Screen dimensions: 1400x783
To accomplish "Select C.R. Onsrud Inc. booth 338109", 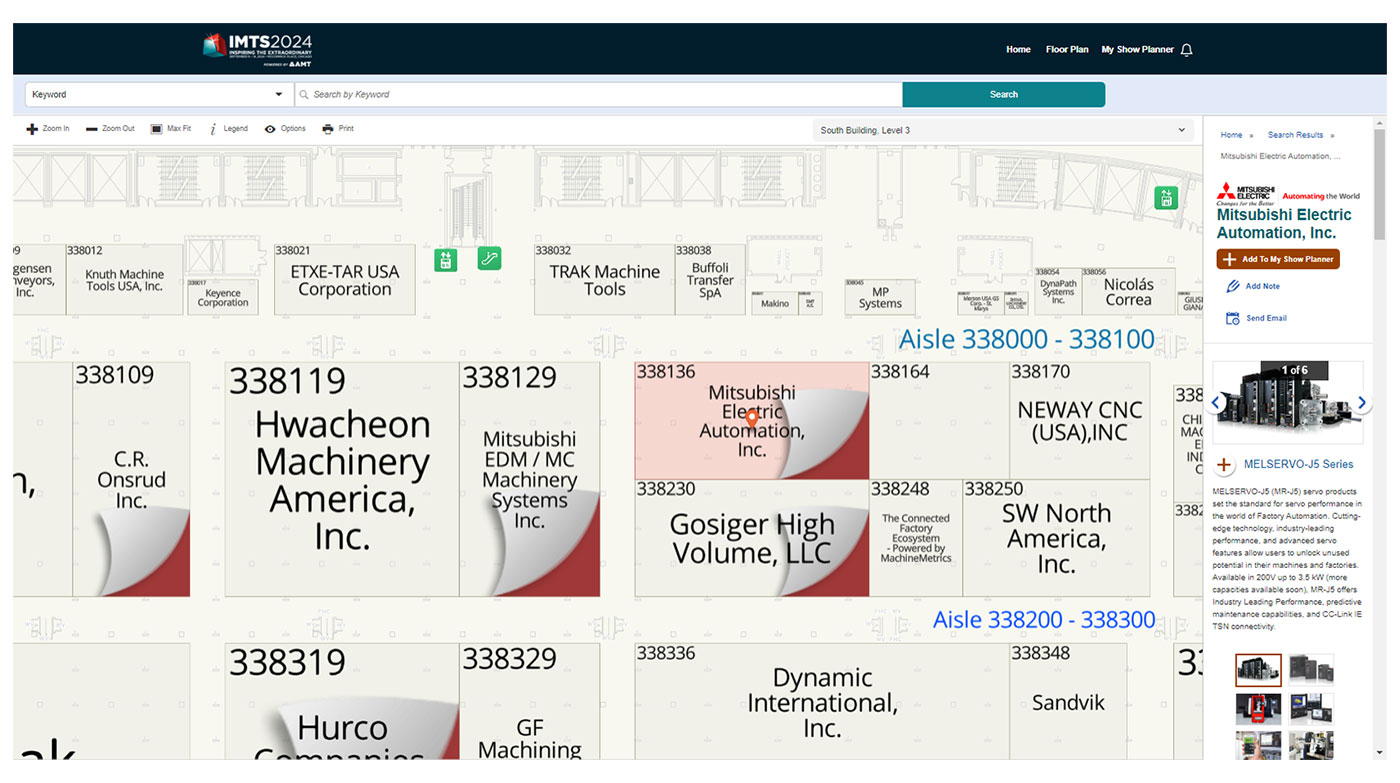I will 131,480.
